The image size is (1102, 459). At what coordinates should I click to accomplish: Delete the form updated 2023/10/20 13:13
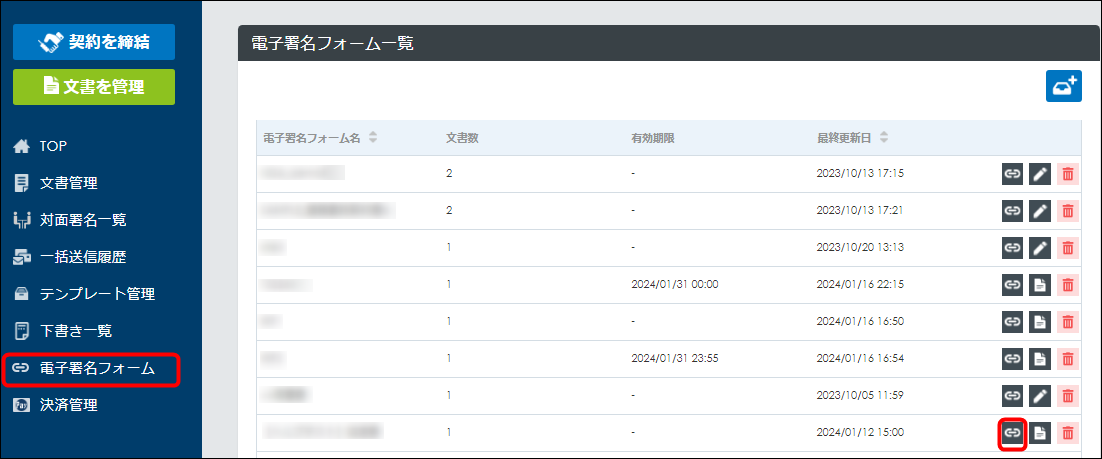click(x=1068, y=247)
